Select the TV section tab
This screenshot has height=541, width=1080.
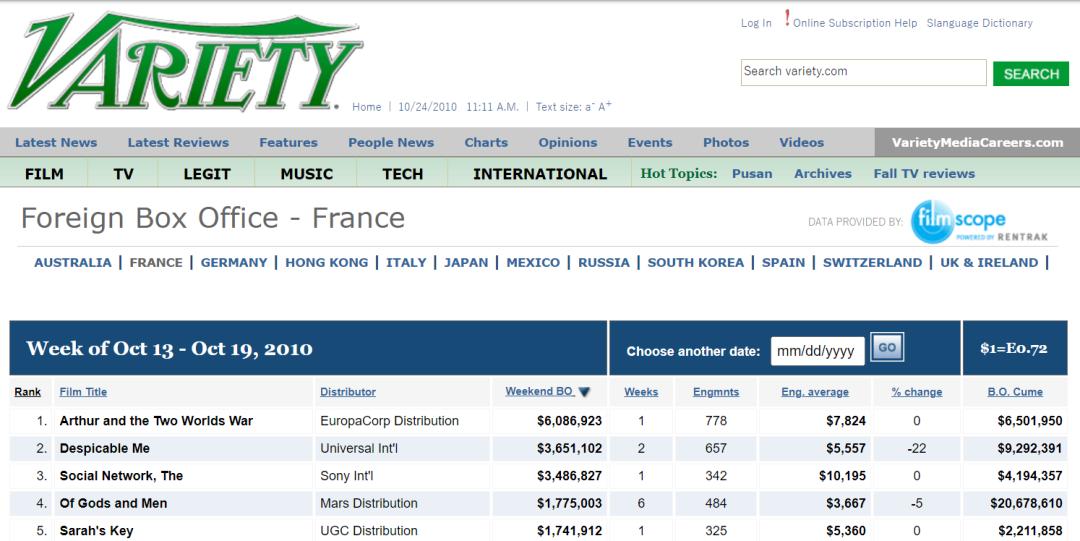(123, 174)
